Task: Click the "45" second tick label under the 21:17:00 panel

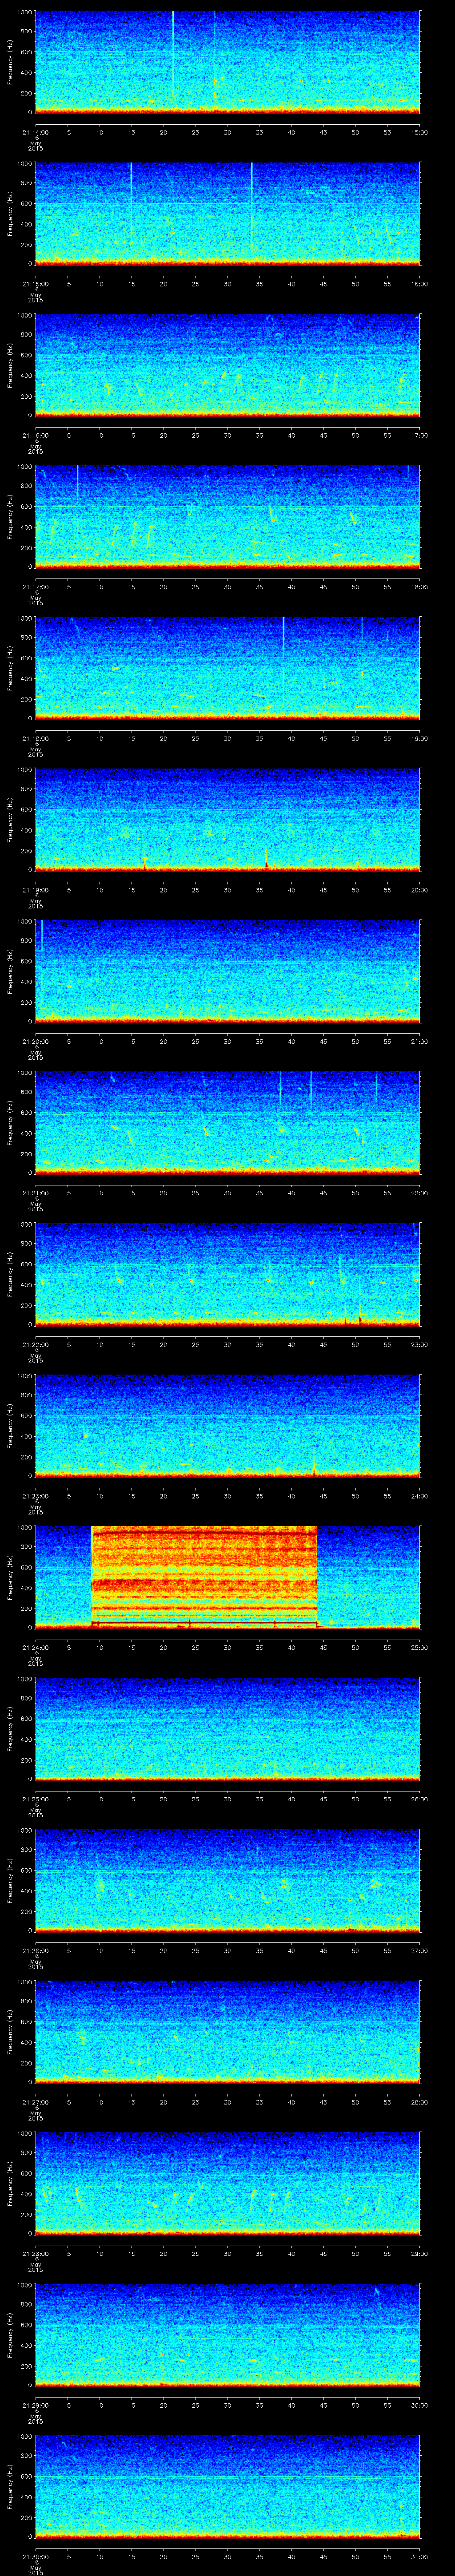Action: point(323,587)
